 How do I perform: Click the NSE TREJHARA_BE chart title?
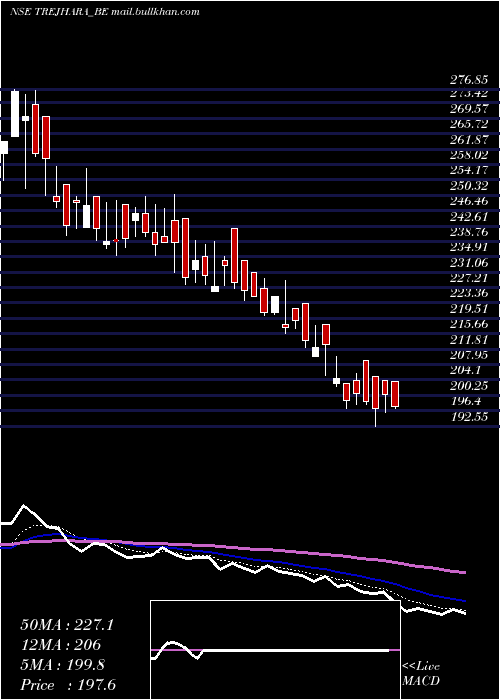pyautogui.click(x=104, y=12)
